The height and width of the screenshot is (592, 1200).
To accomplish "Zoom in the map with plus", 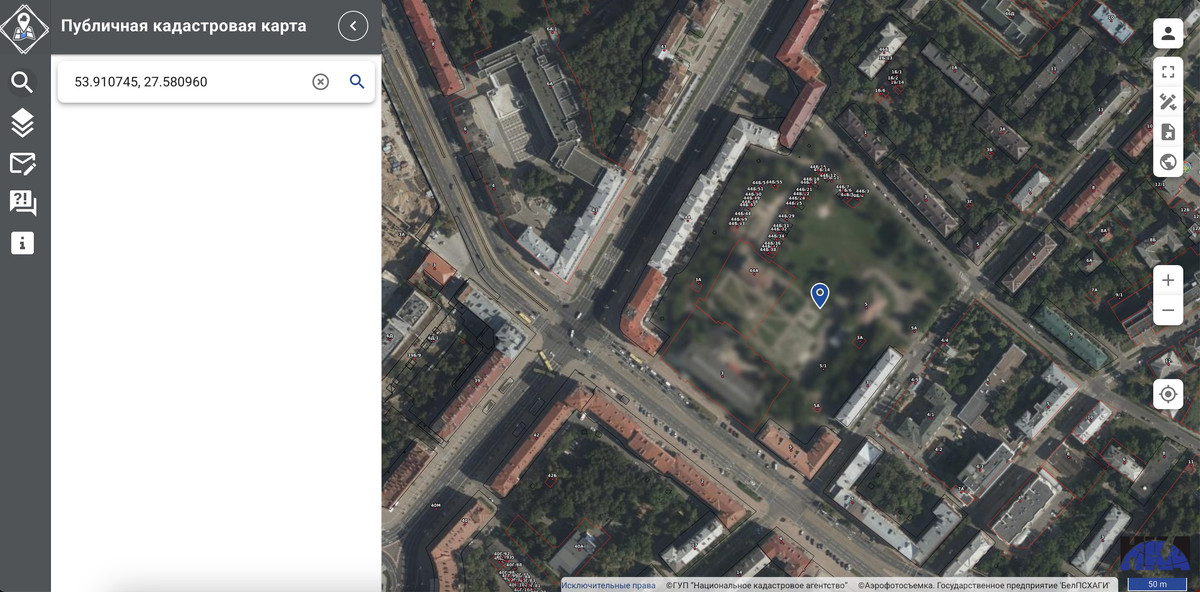I will click(x=1168, y=281).
